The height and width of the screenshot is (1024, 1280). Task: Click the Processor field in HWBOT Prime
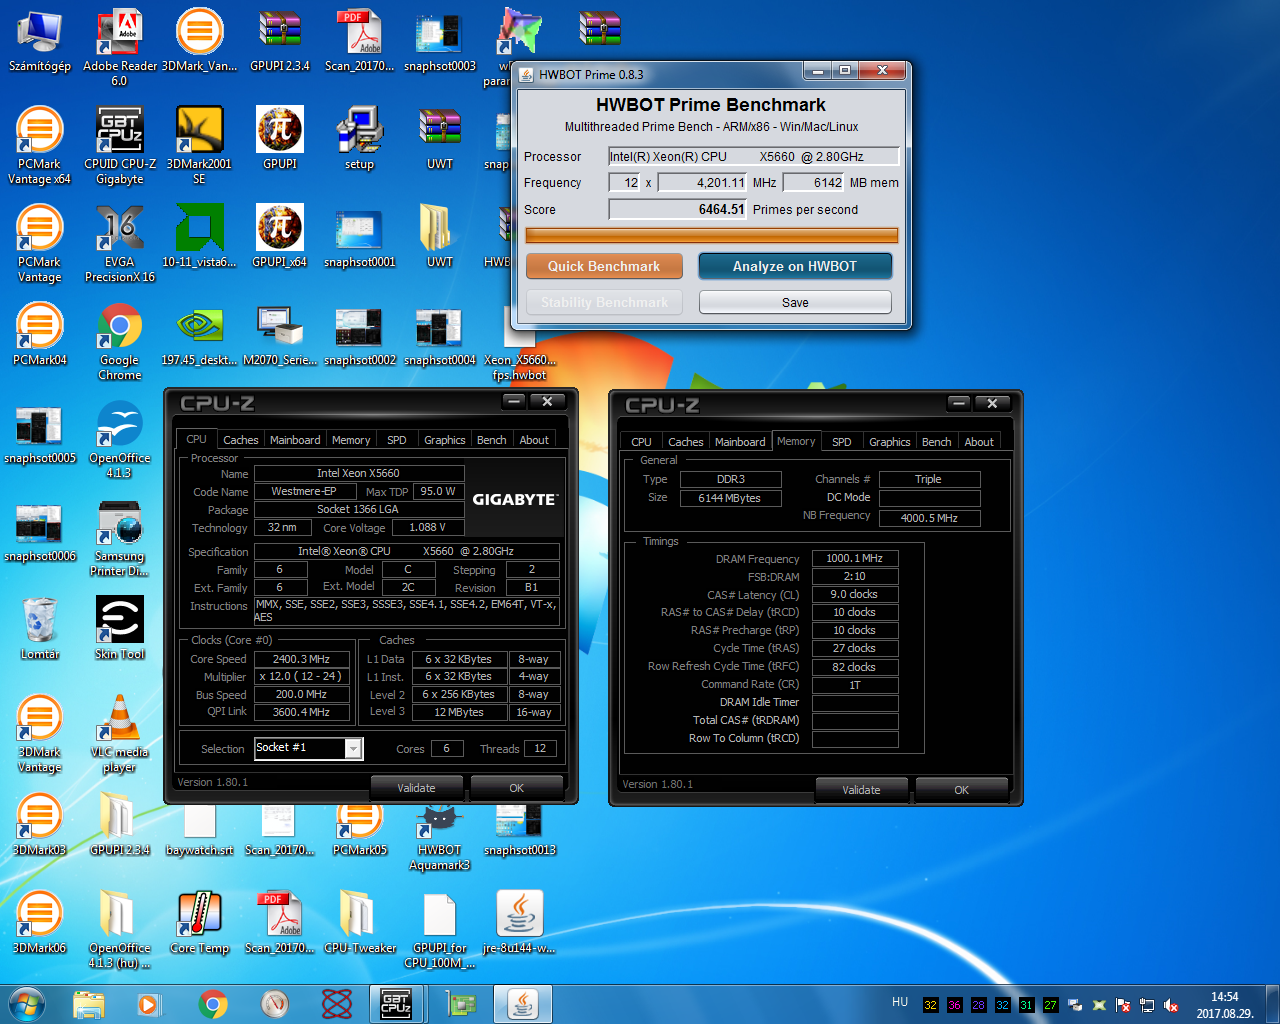(x=754, y=156)
